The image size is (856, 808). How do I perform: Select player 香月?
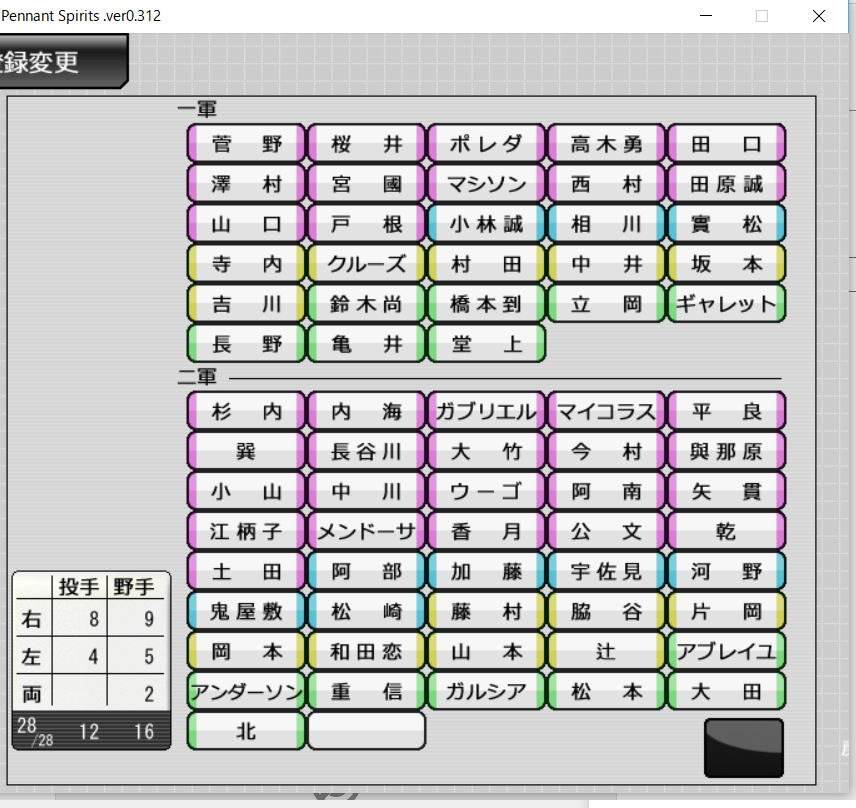tap(486, 531)
